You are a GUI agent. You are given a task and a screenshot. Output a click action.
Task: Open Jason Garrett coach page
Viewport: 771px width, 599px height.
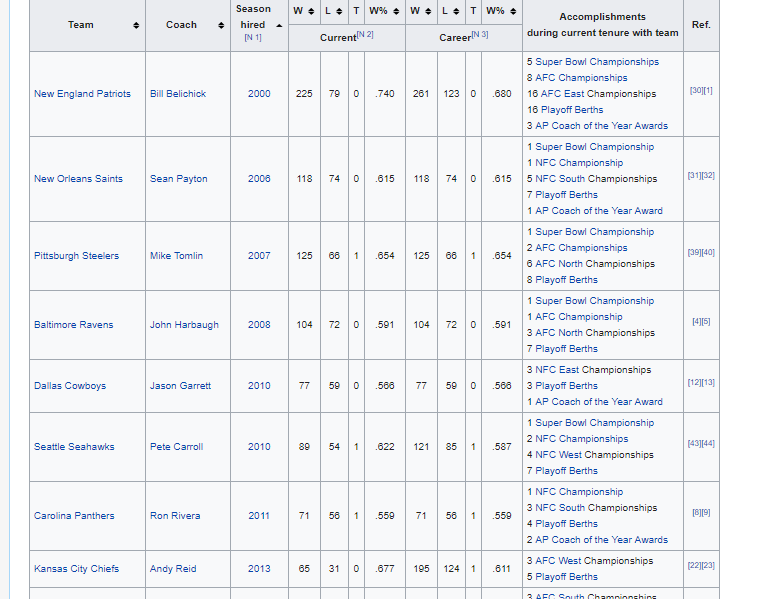pos(180,386)
